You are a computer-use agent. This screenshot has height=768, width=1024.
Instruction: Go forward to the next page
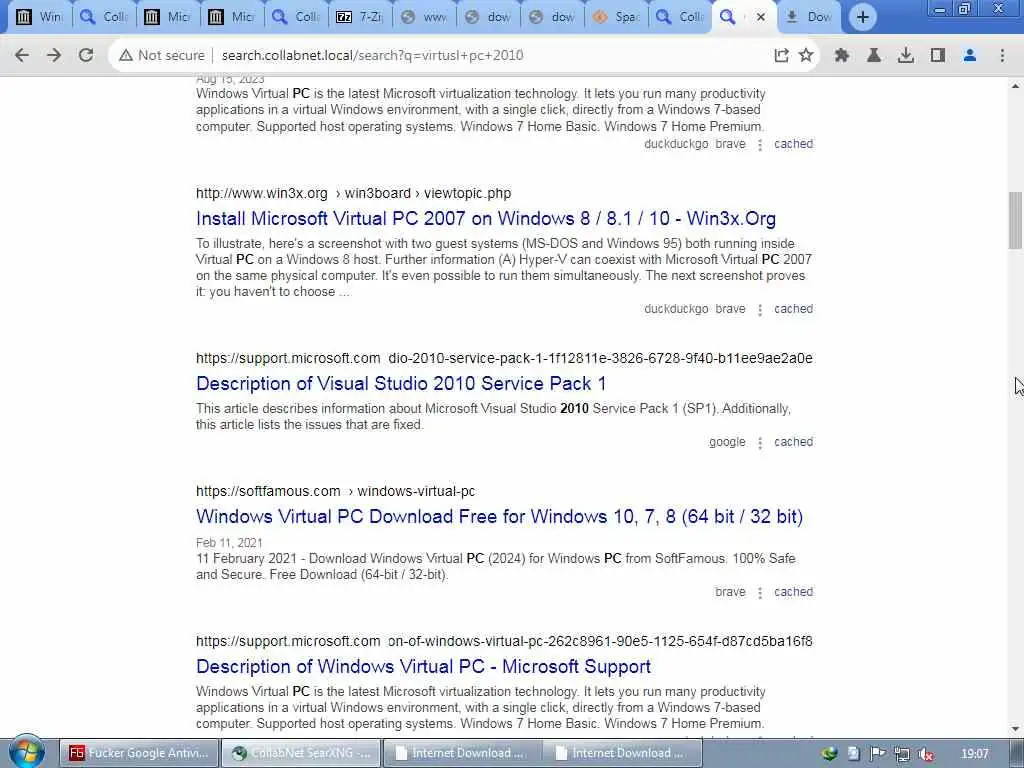tap(54, 56)
